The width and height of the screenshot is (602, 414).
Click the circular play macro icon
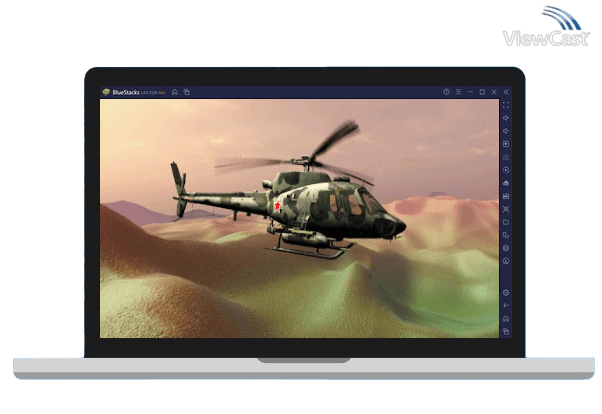point(506,170)
